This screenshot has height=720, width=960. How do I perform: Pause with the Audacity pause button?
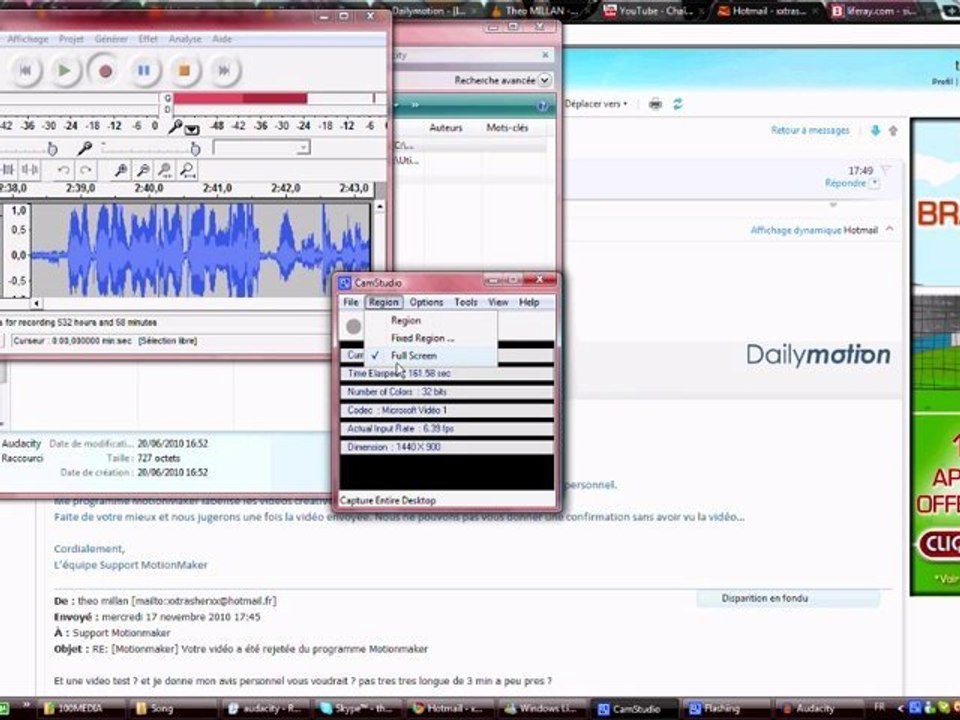tap(144, 70)
